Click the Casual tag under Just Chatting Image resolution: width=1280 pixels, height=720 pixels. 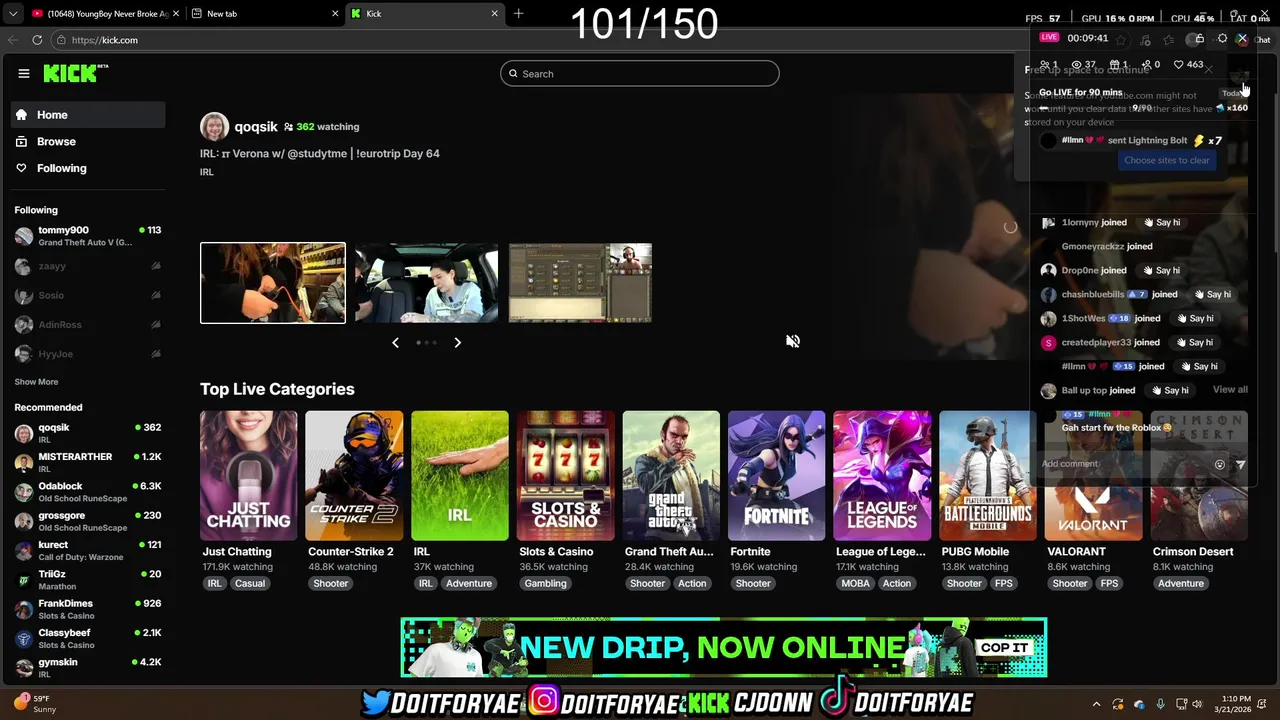[x=250, y=584]
